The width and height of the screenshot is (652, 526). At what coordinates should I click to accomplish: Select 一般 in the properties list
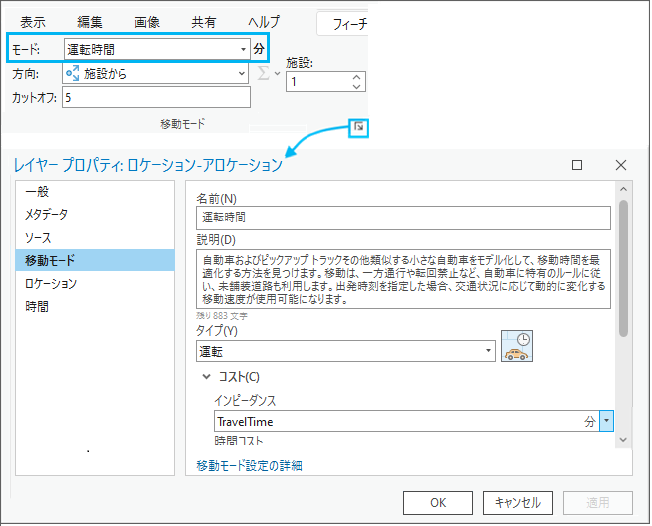click(x=37, y=191)
